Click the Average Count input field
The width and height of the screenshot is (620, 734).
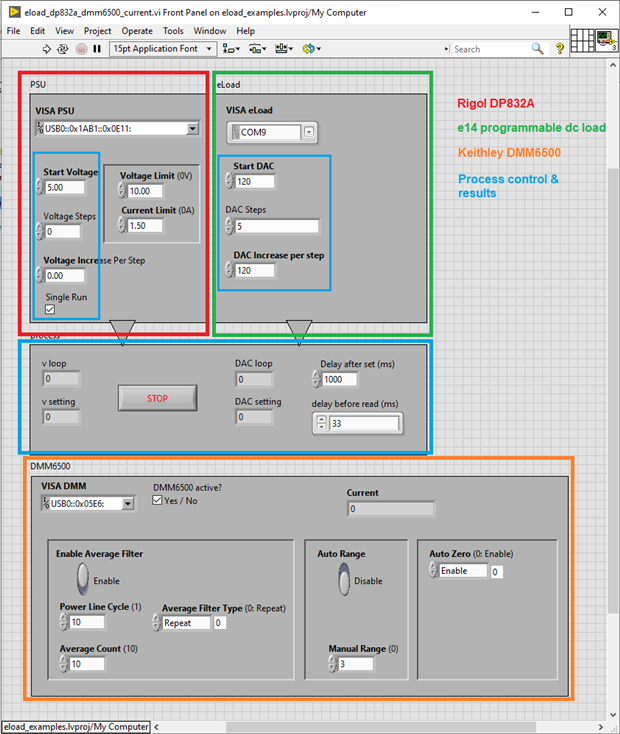87,664
